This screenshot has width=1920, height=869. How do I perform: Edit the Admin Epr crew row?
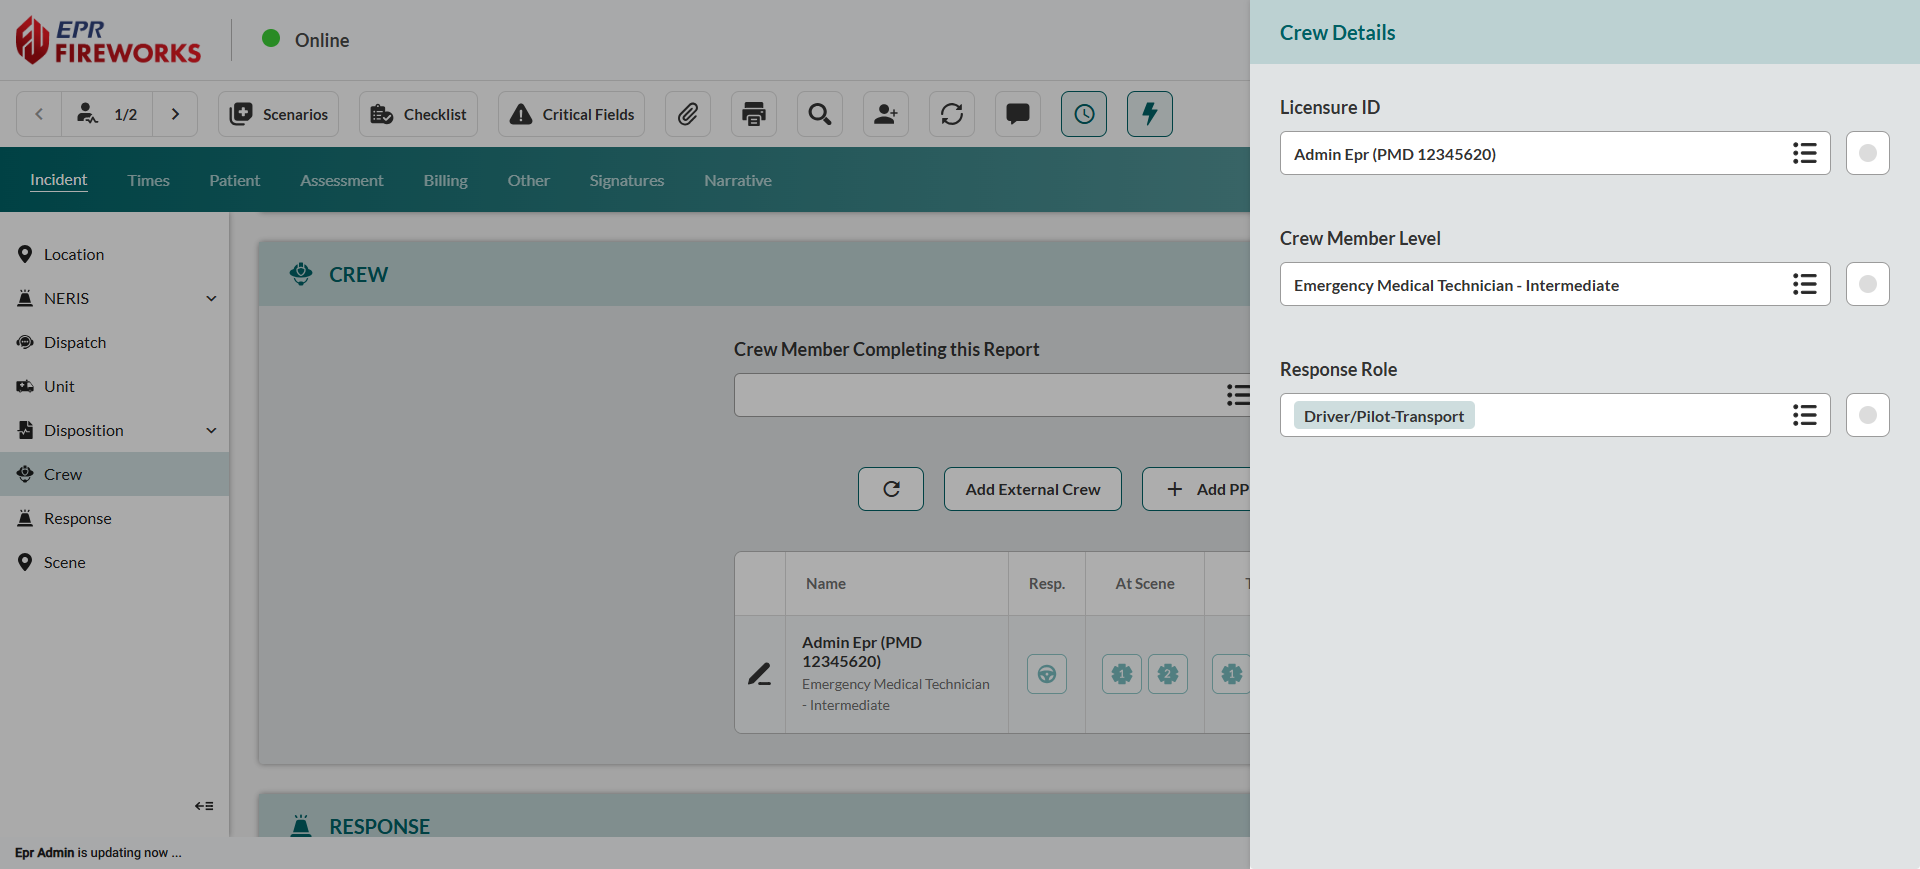[760, 674]
